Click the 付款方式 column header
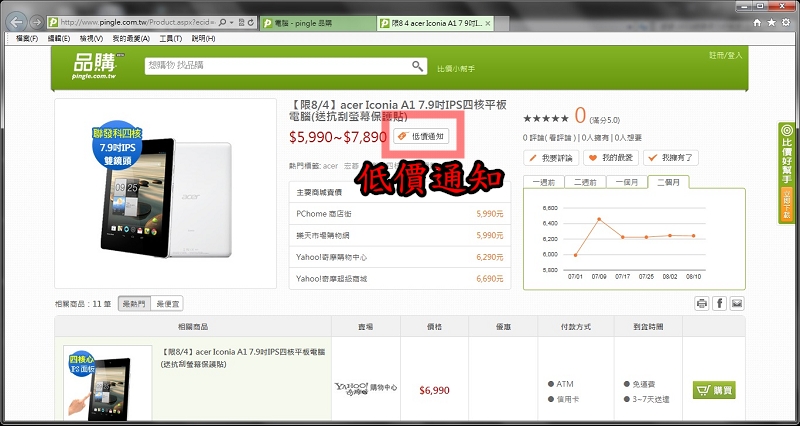The image size is (800, 426). coord(576,327)
